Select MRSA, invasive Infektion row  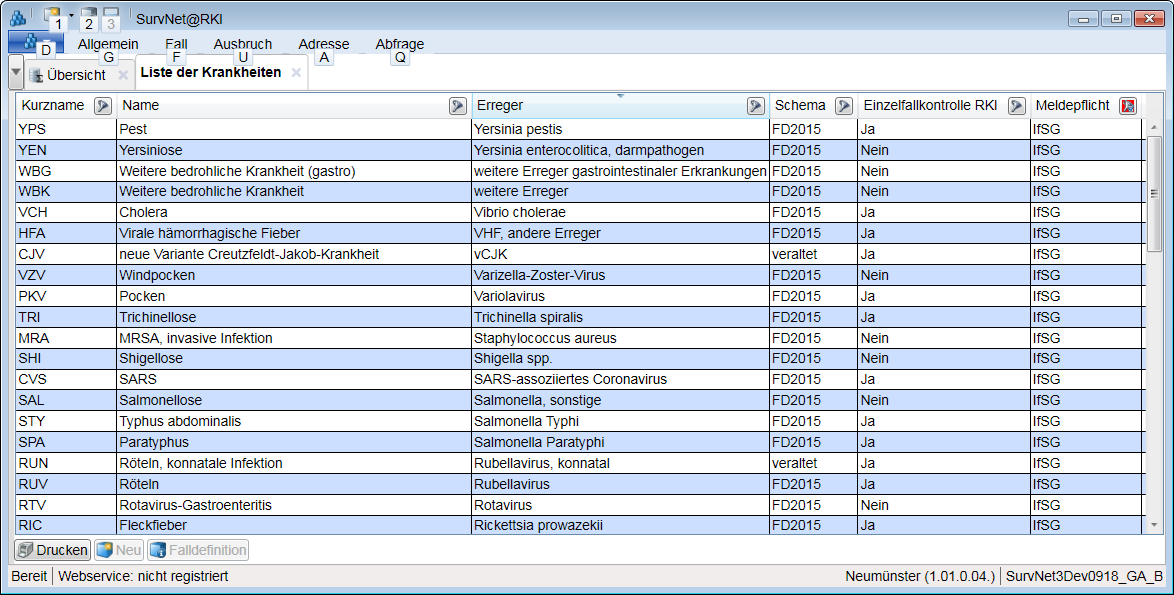coord(579,338)
